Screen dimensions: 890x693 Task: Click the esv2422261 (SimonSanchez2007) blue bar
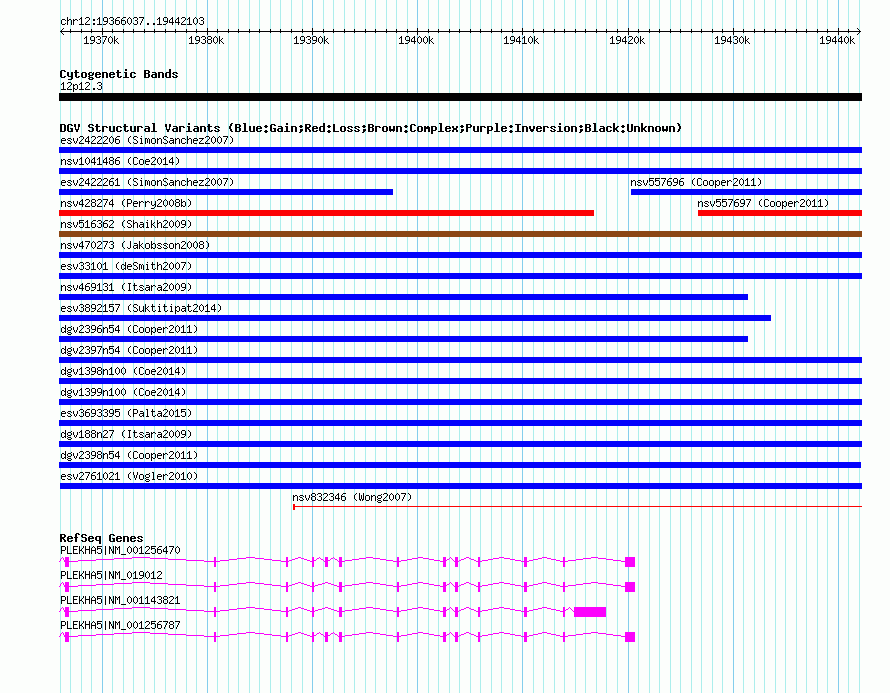(226, 192)
